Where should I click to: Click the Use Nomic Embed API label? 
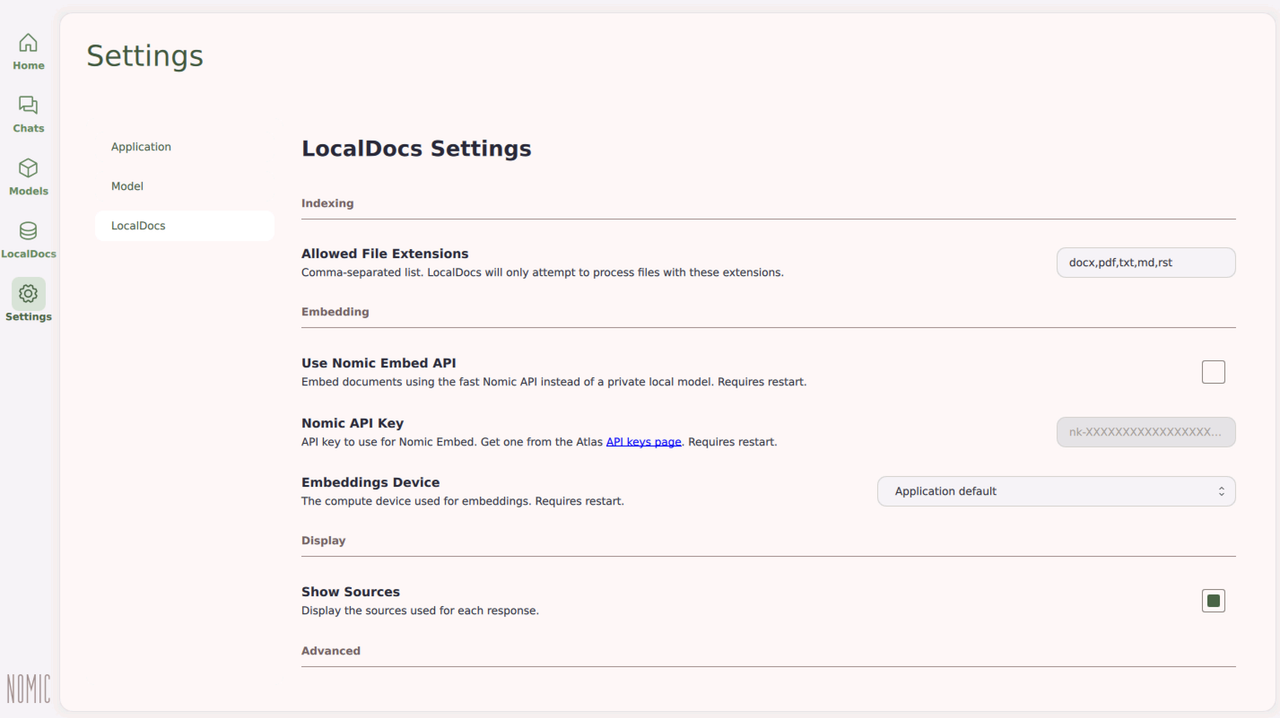click(x=378, y=363)
